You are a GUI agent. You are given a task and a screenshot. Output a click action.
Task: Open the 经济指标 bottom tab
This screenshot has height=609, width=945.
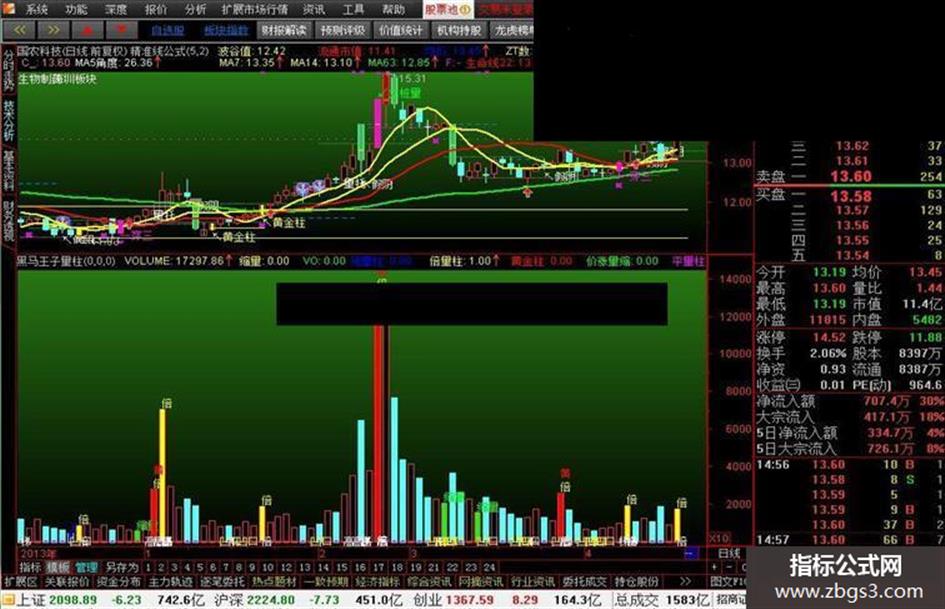pyautogui.click(x=378, y=582)
